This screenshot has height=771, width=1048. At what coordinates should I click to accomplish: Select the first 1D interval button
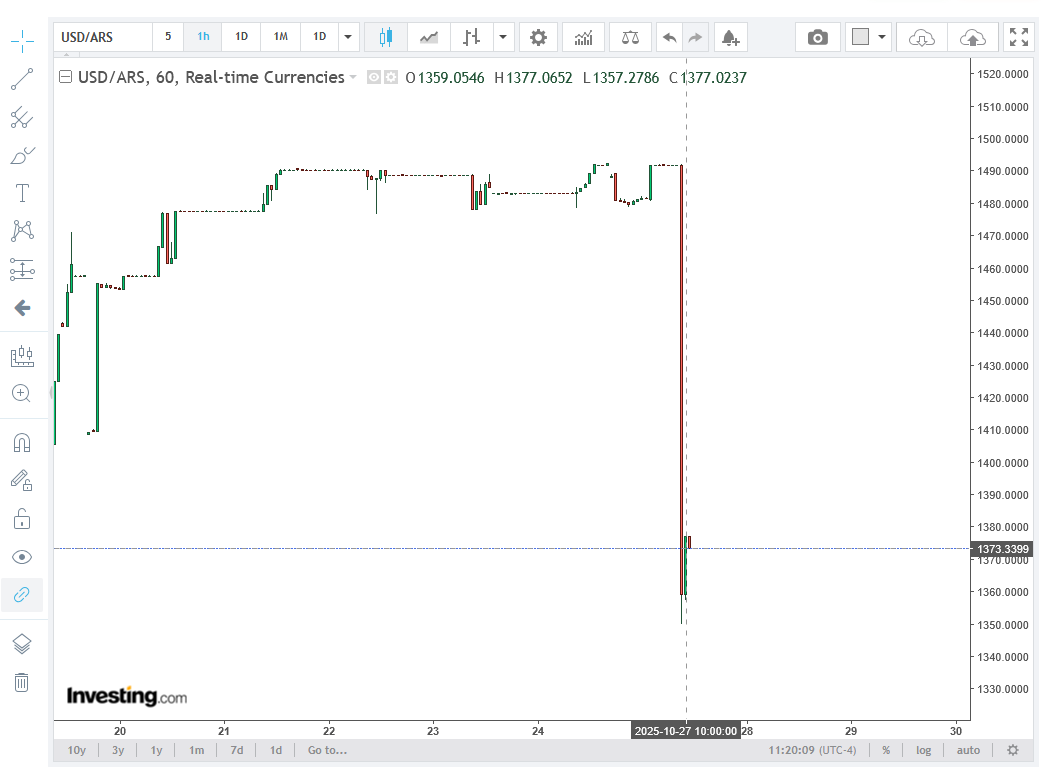pyautogui.click(x=242, y=37)
